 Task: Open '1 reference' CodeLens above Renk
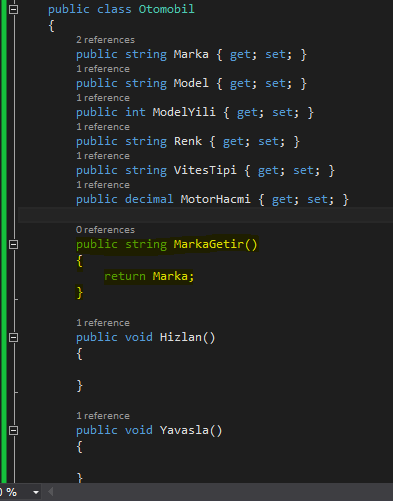pos(103,127)
